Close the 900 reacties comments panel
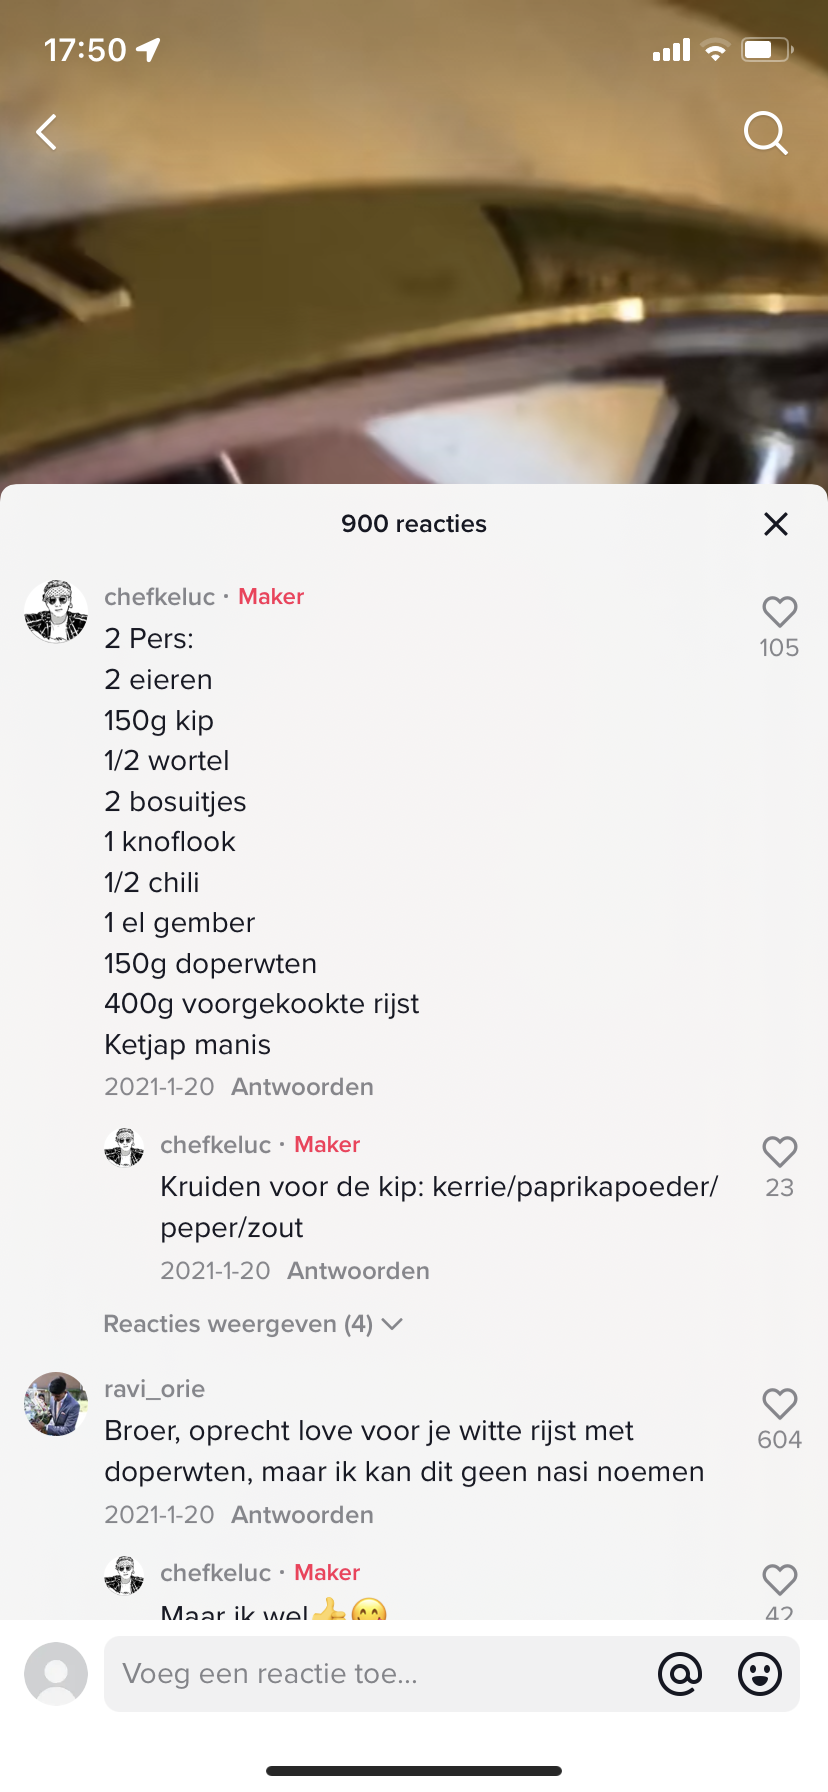This screenshot has width=828, height=1792. (x=776, y=524)
